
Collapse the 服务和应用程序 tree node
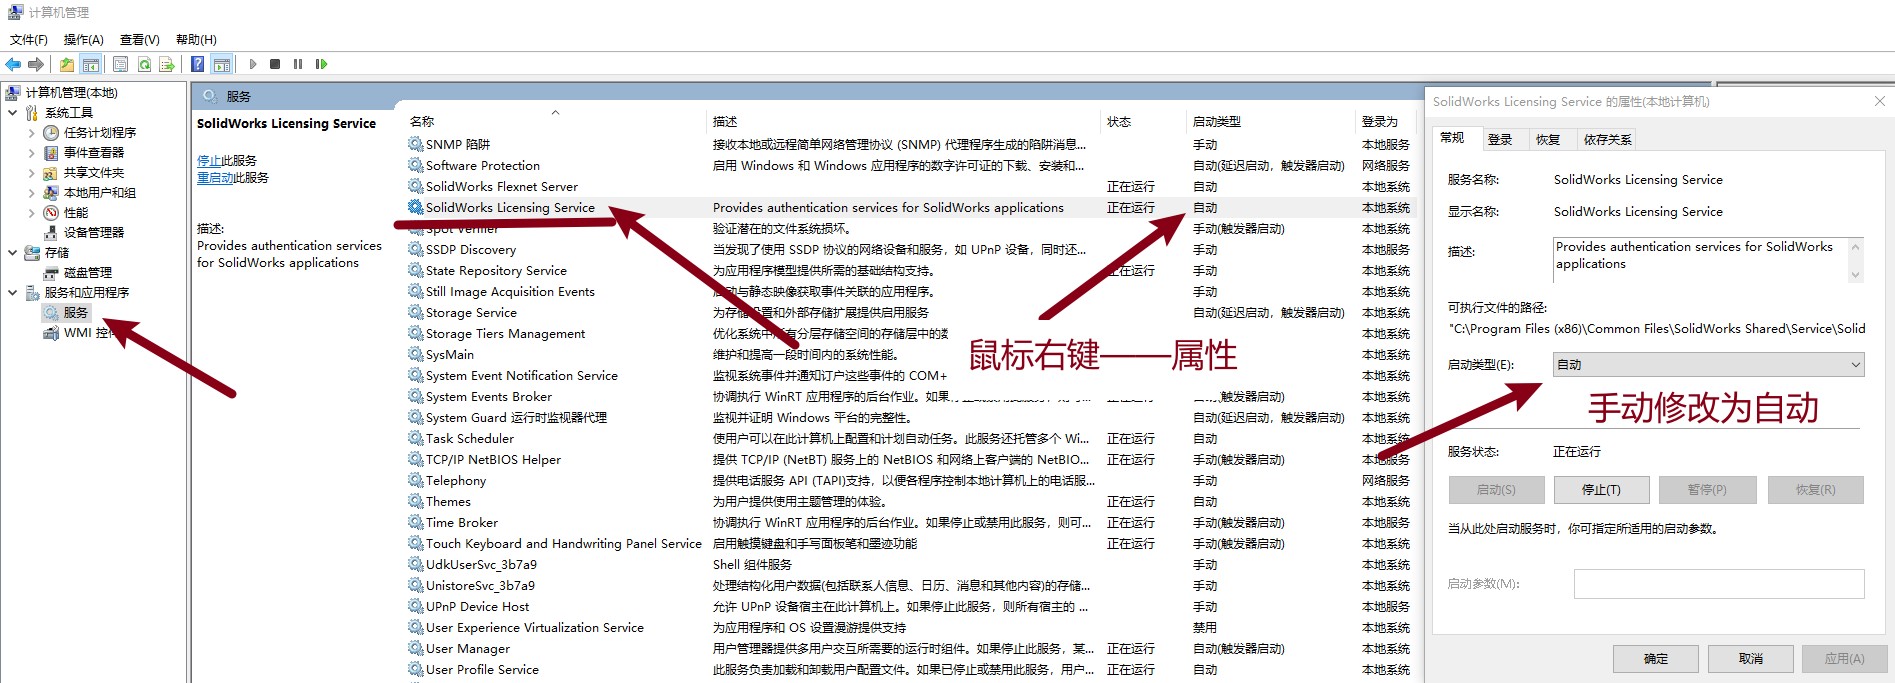[12, 292]
